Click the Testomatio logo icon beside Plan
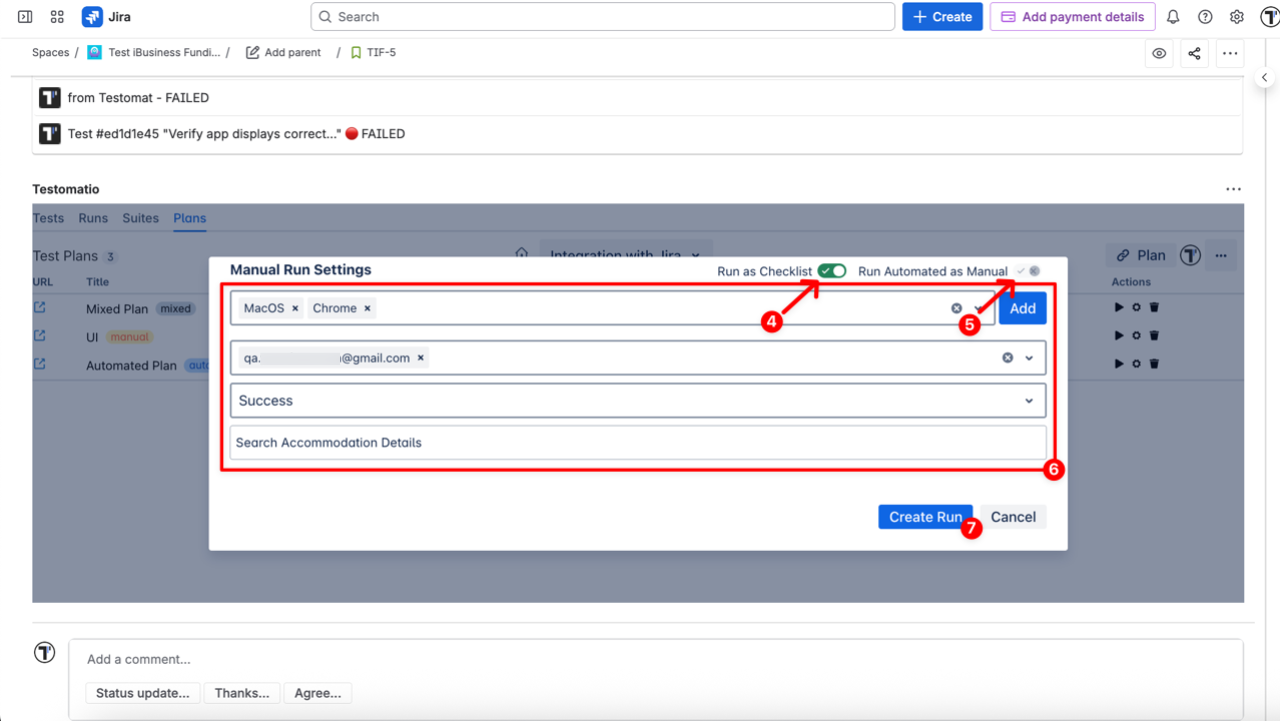The image size is (1280, 721). tap(1190, 255)
